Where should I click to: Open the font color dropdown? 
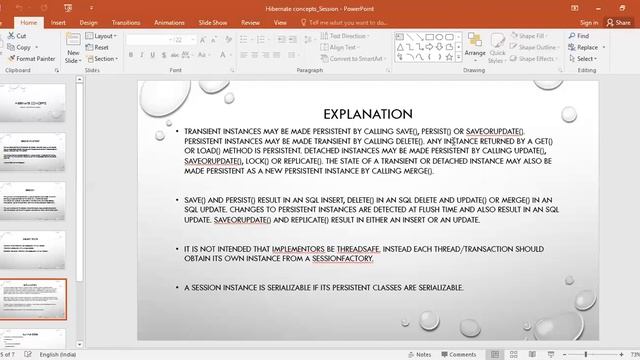(x=231, y=55)
